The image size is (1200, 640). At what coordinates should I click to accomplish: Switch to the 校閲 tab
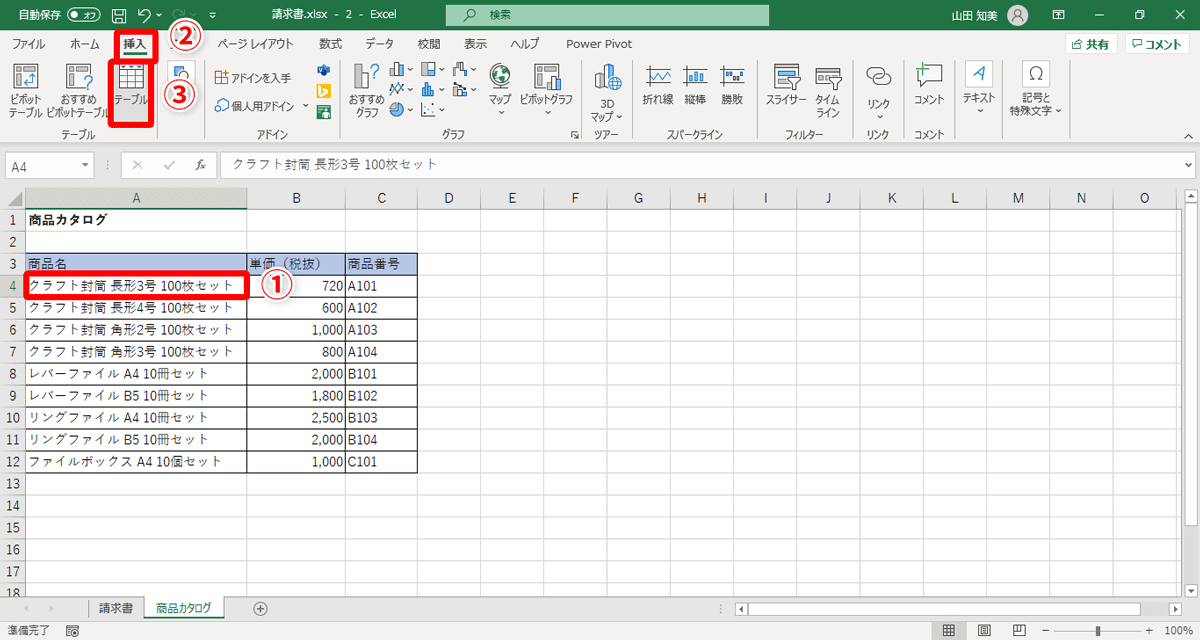pyautogui.click(x=429, y=44)
